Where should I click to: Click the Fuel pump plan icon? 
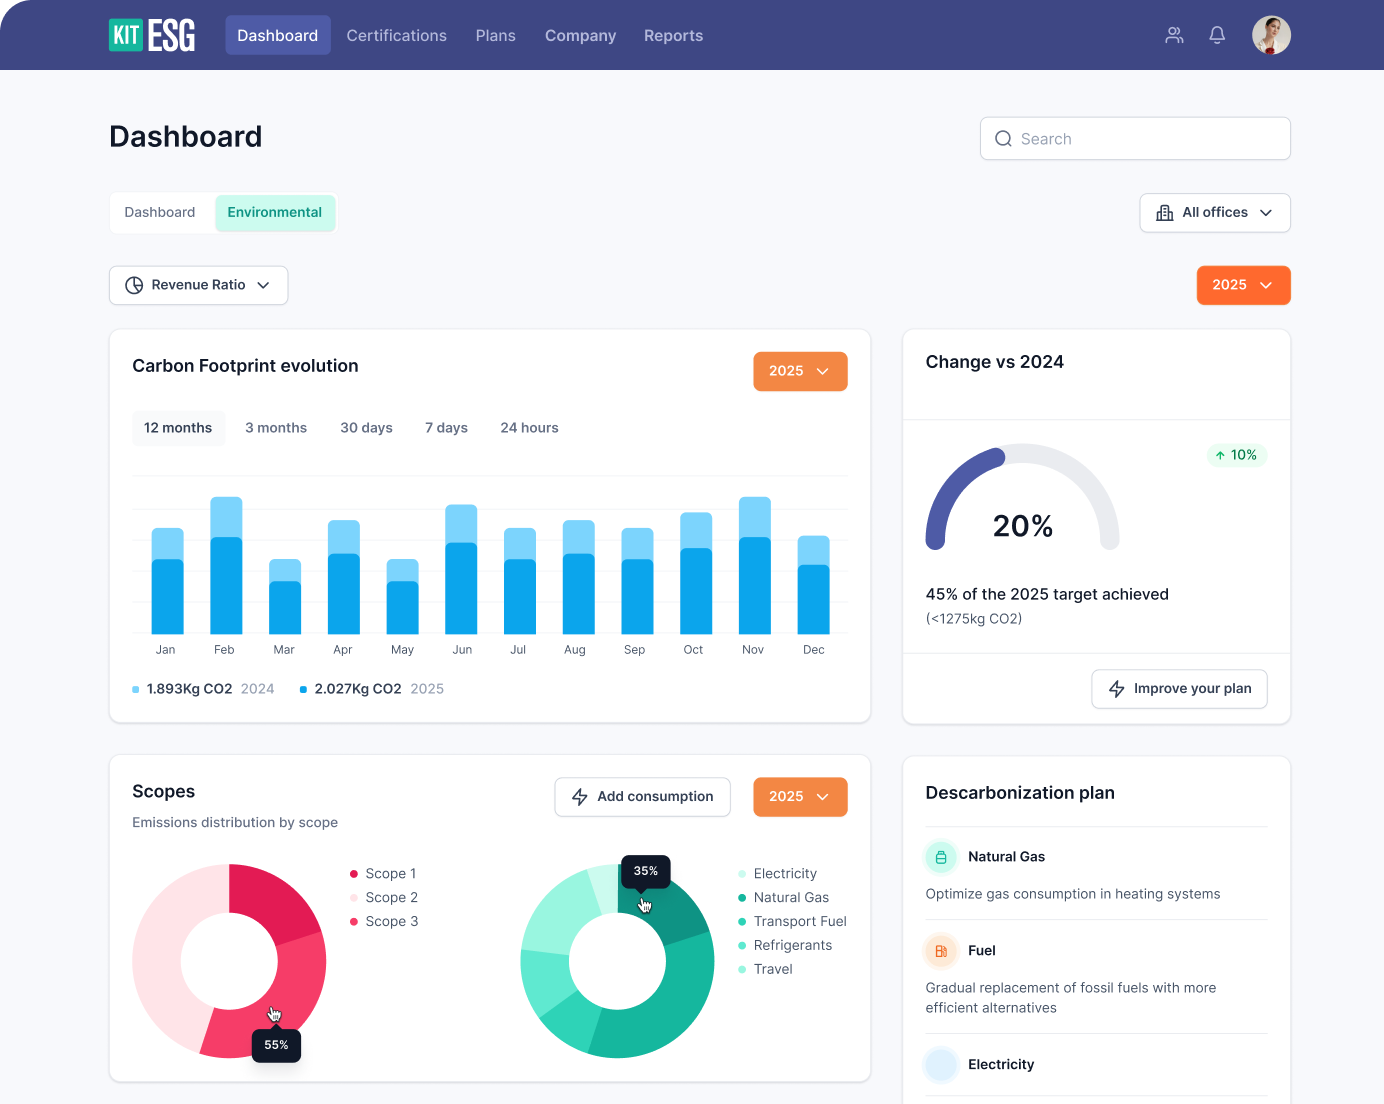tap(941, 951)
